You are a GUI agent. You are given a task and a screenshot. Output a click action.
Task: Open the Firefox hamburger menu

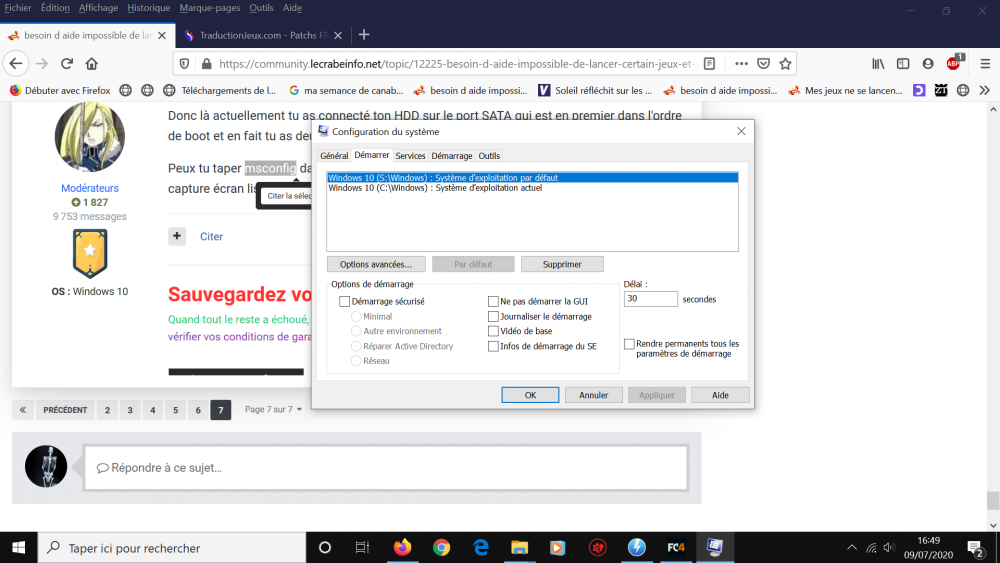985,64
